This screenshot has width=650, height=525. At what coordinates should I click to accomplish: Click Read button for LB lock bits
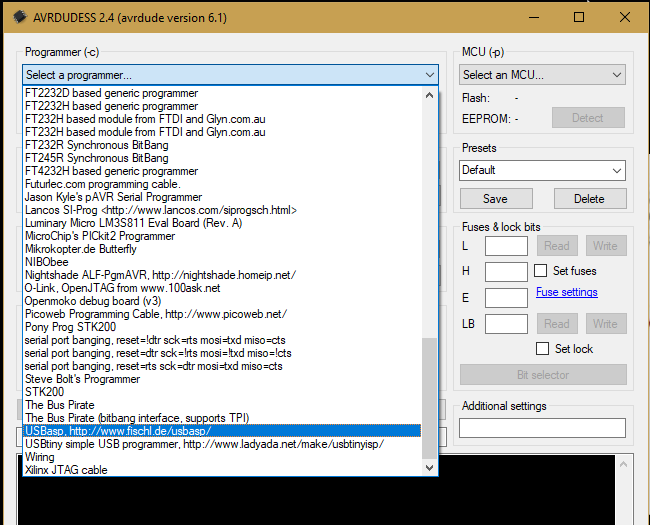point(557,323)
